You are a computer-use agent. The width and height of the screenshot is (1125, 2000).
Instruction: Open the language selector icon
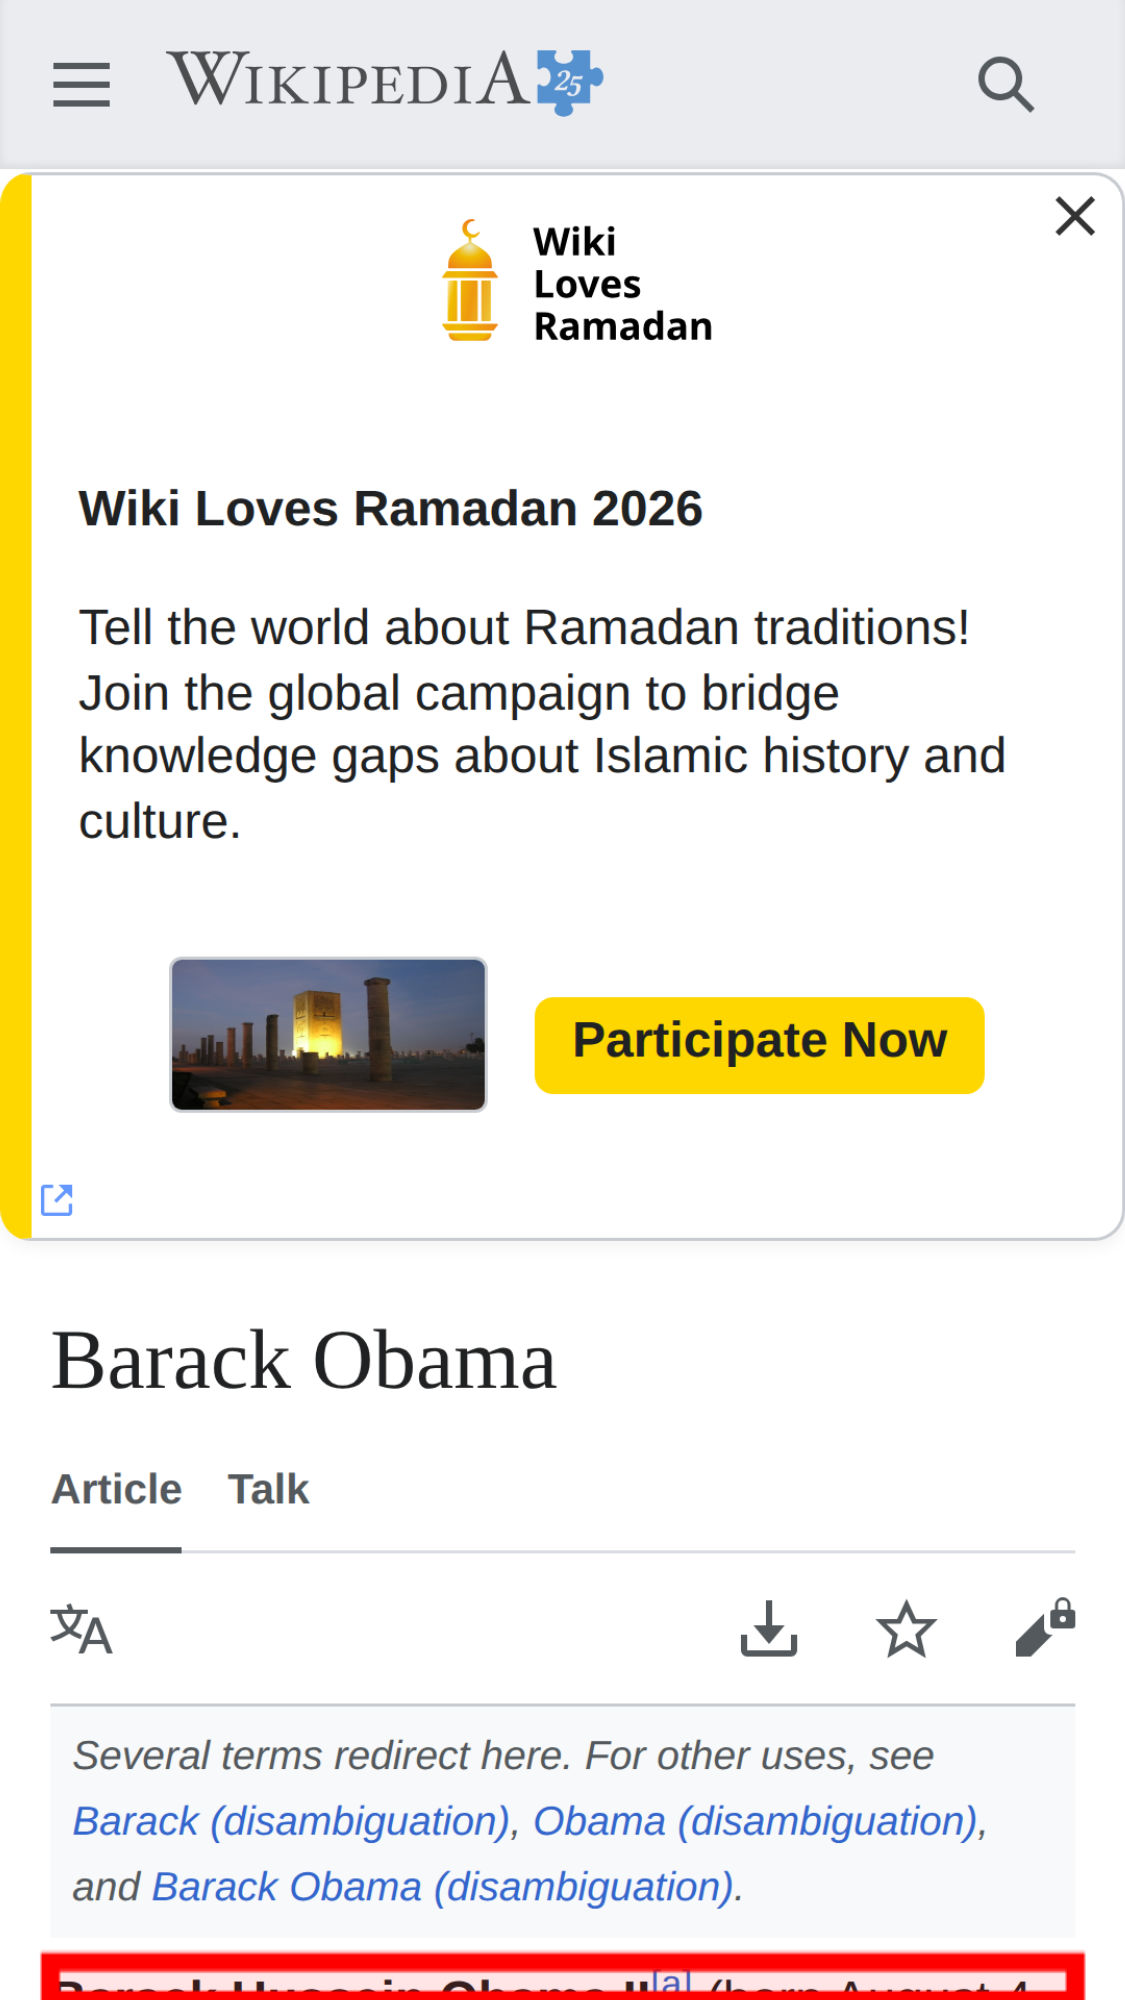[81, 1629]
